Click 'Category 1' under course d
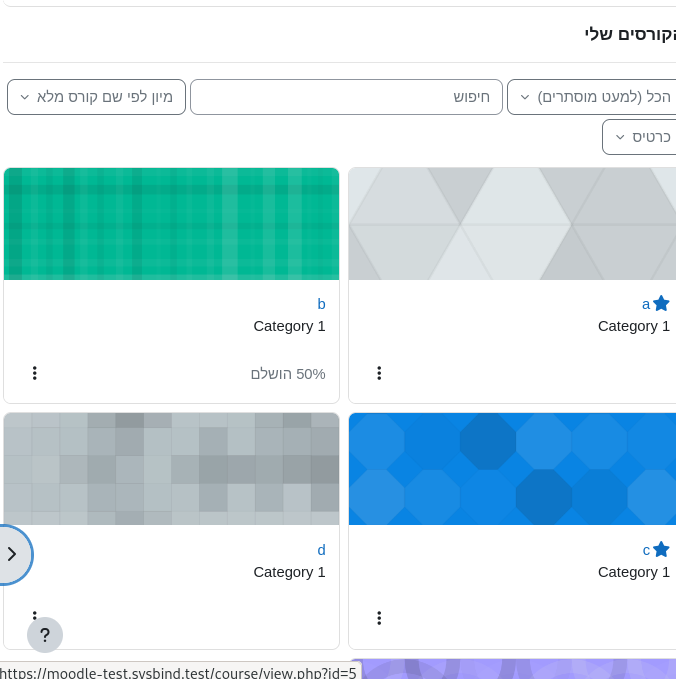This screenshot has height=679, width=676. point(289,572)
